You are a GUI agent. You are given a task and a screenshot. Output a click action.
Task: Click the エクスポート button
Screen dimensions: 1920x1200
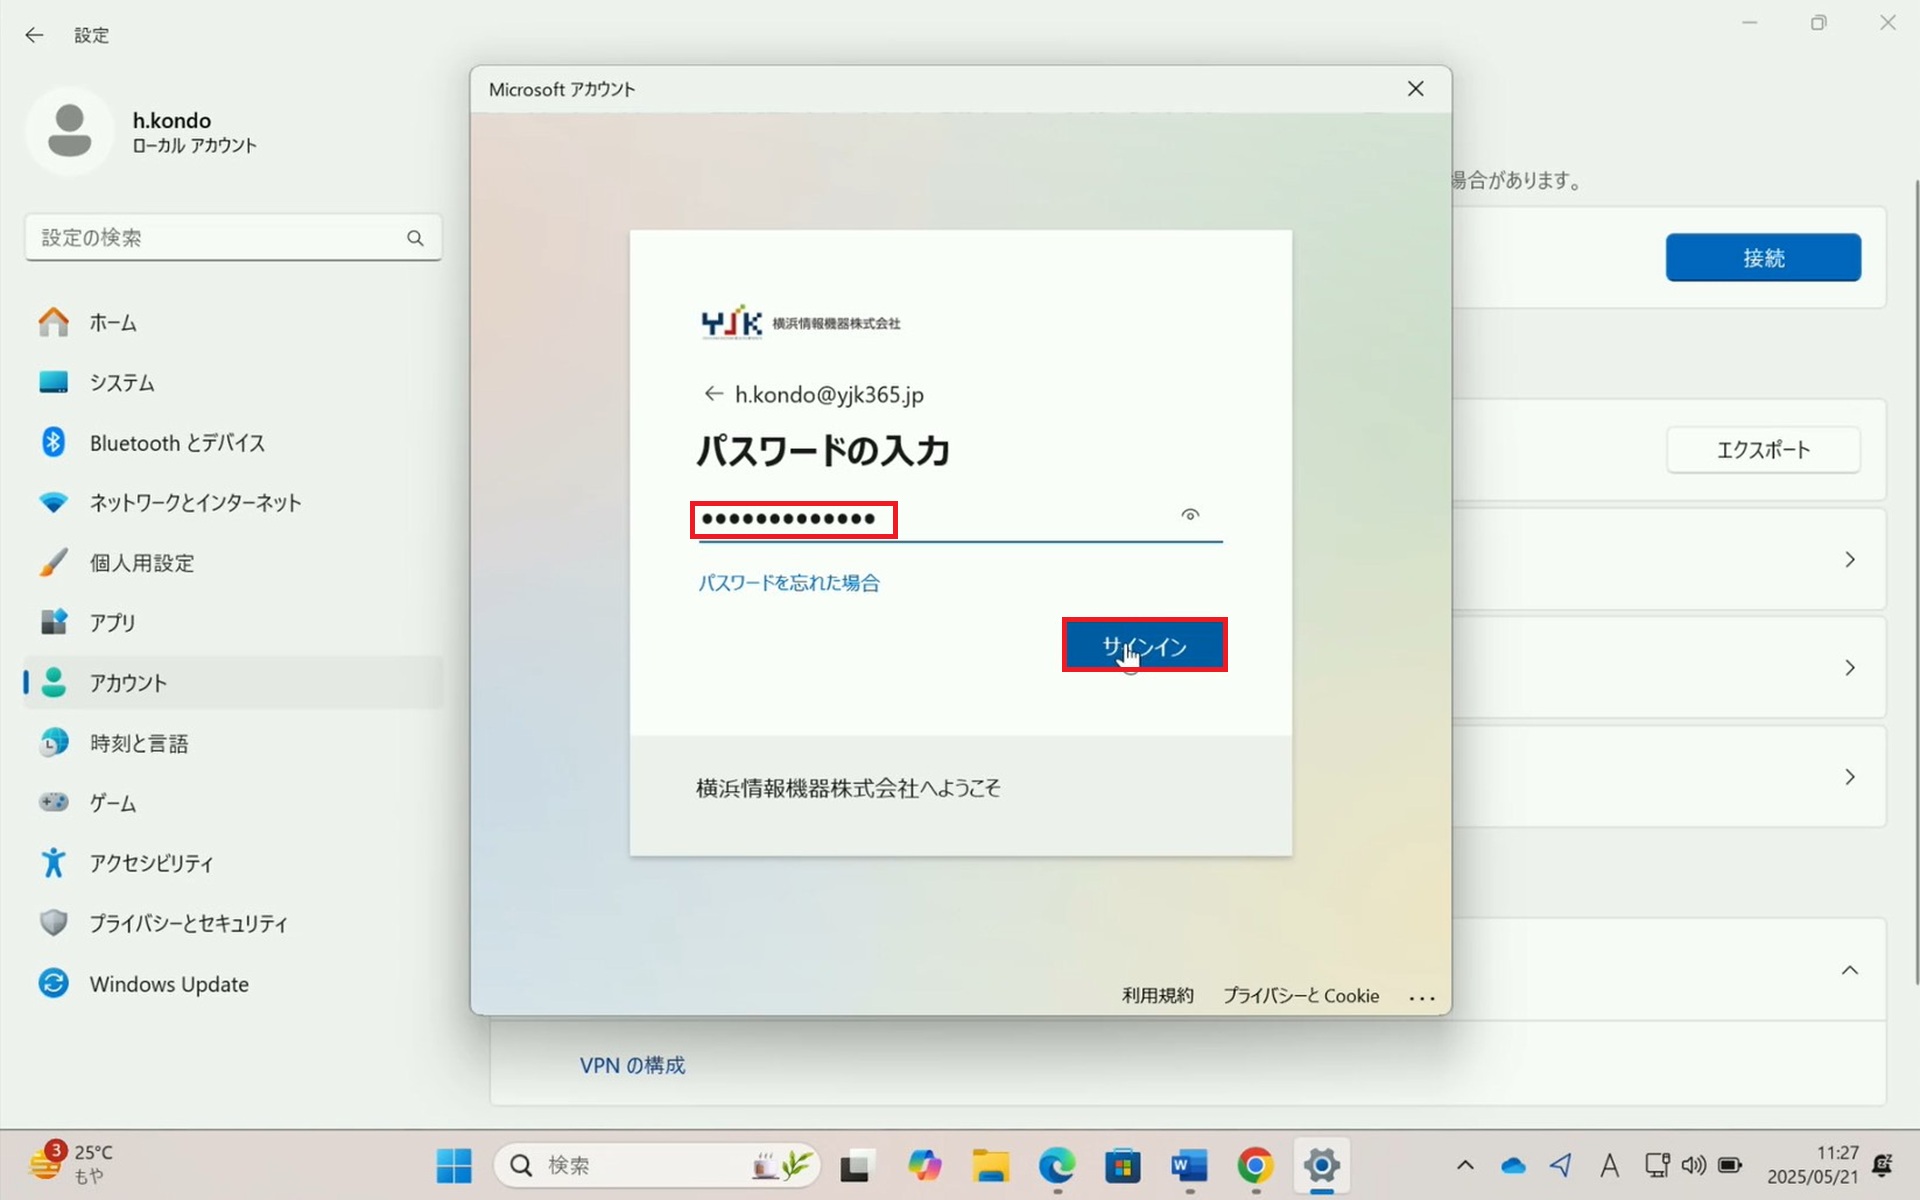coord(1763,450)
